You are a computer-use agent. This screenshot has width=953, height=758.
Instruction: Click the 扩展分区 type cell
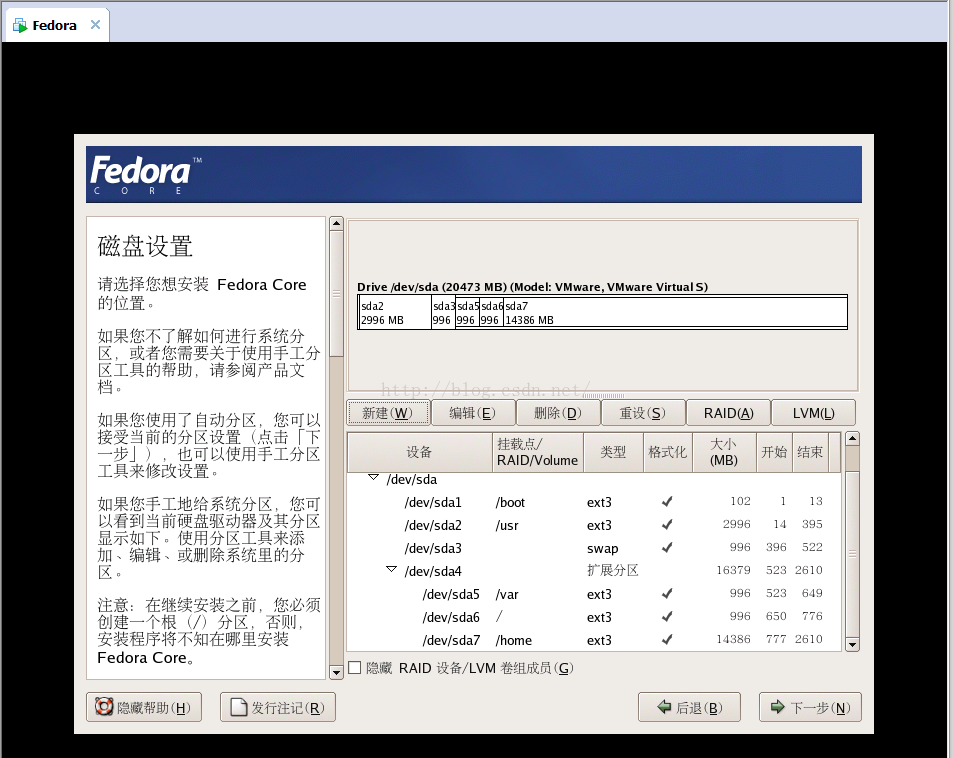(613, 570)
